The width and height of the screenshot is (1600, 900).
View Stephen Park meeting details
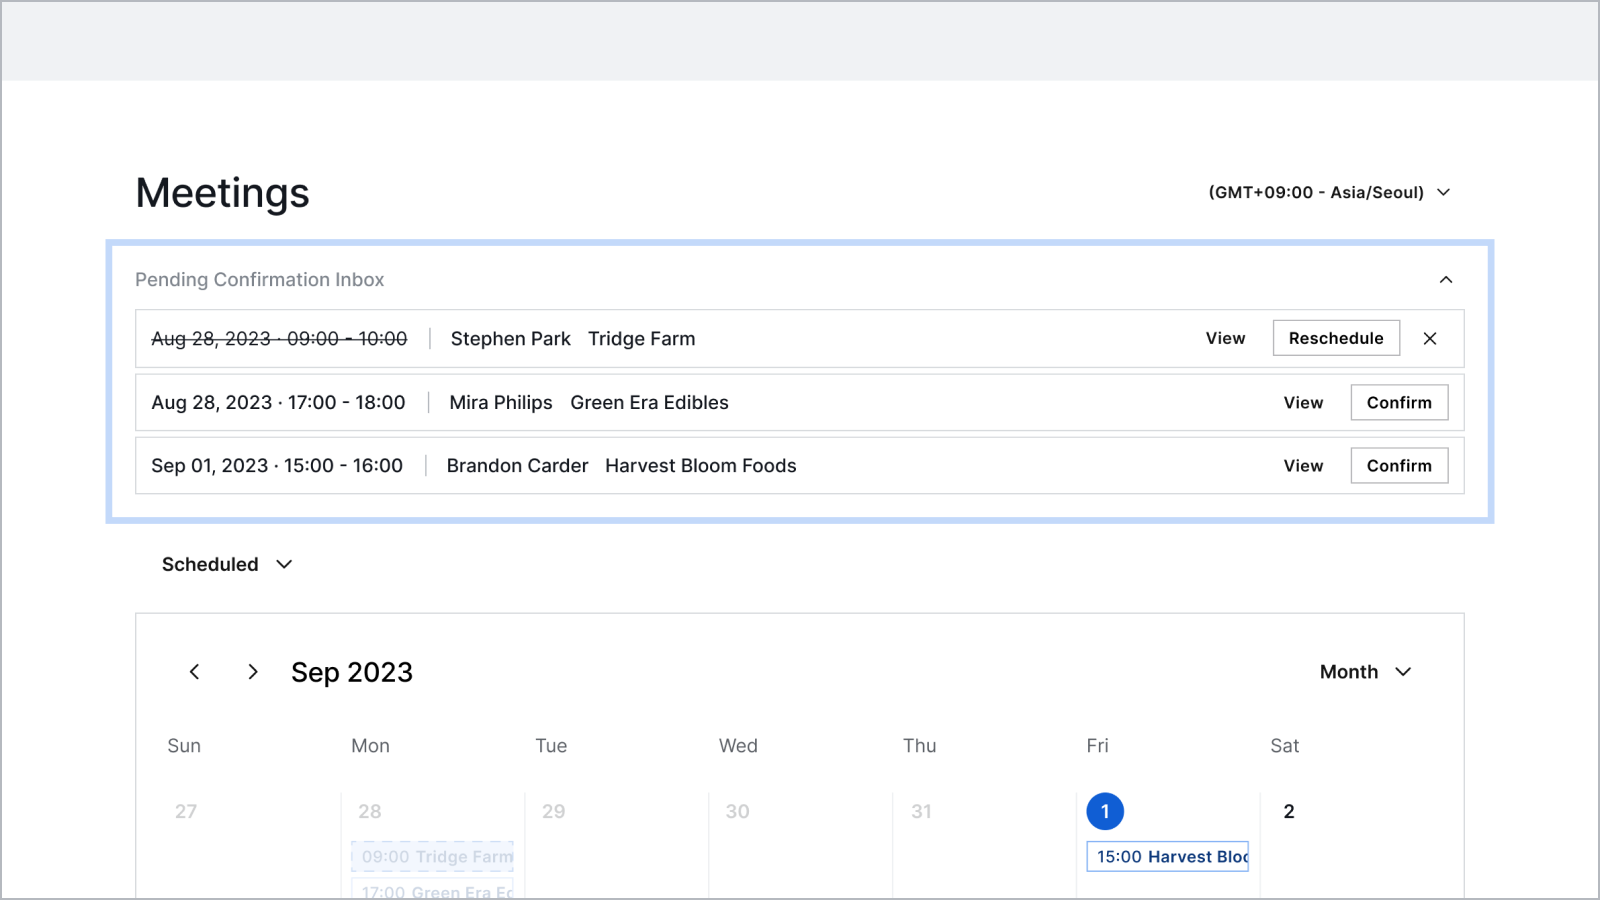point(1225,339)
